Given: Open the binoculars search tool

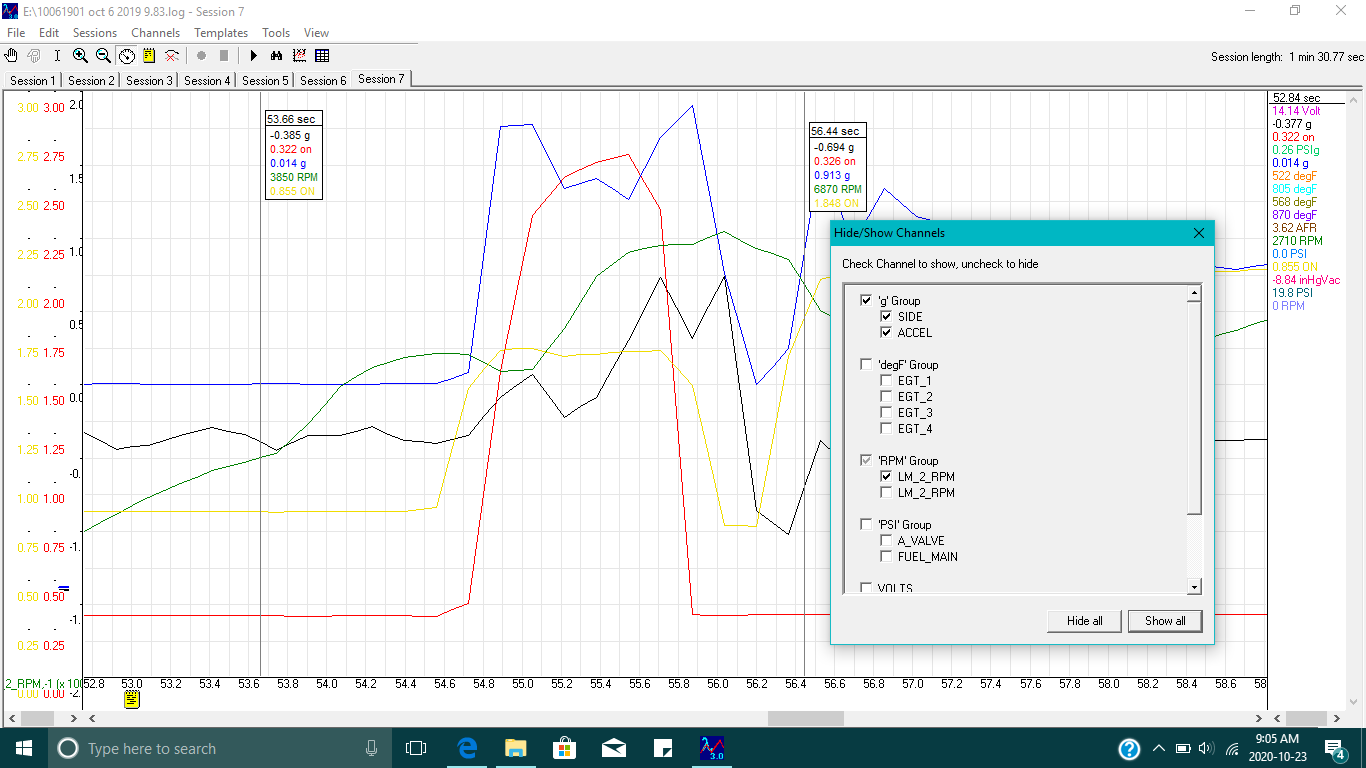Looking at the screenshot, I should click(276, 56).
